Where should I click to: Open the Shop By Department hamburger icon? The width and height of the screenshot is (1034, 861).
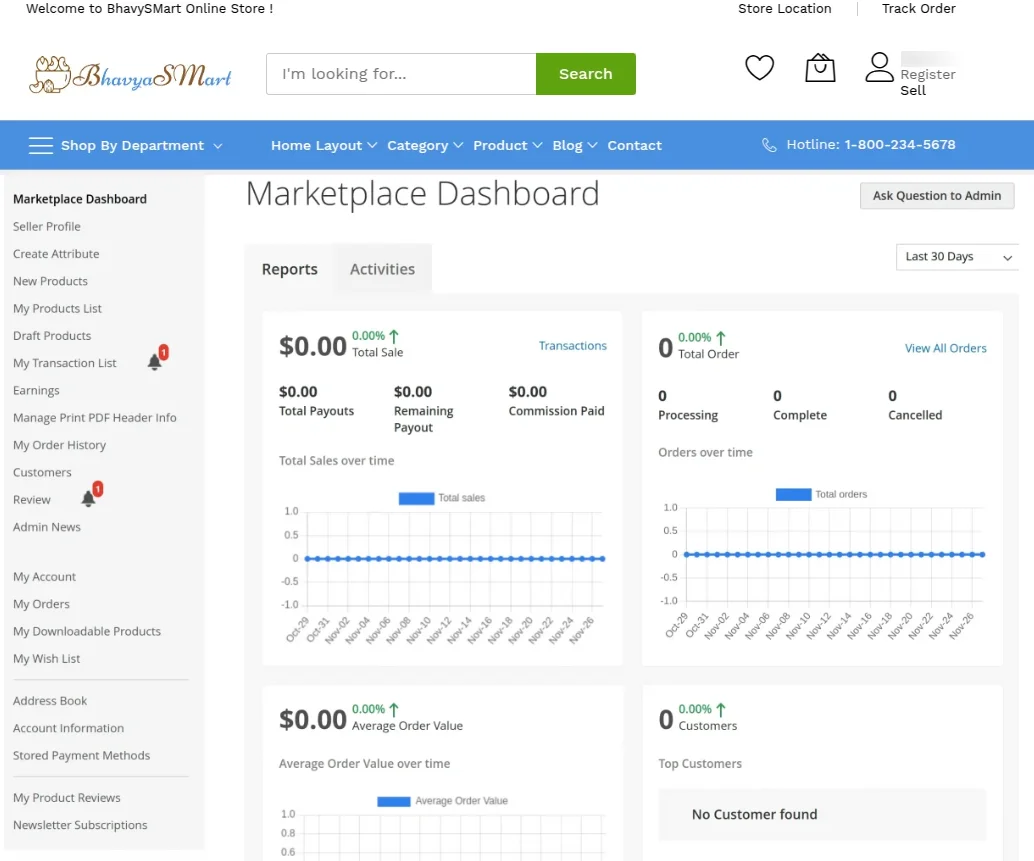point(40,144)
